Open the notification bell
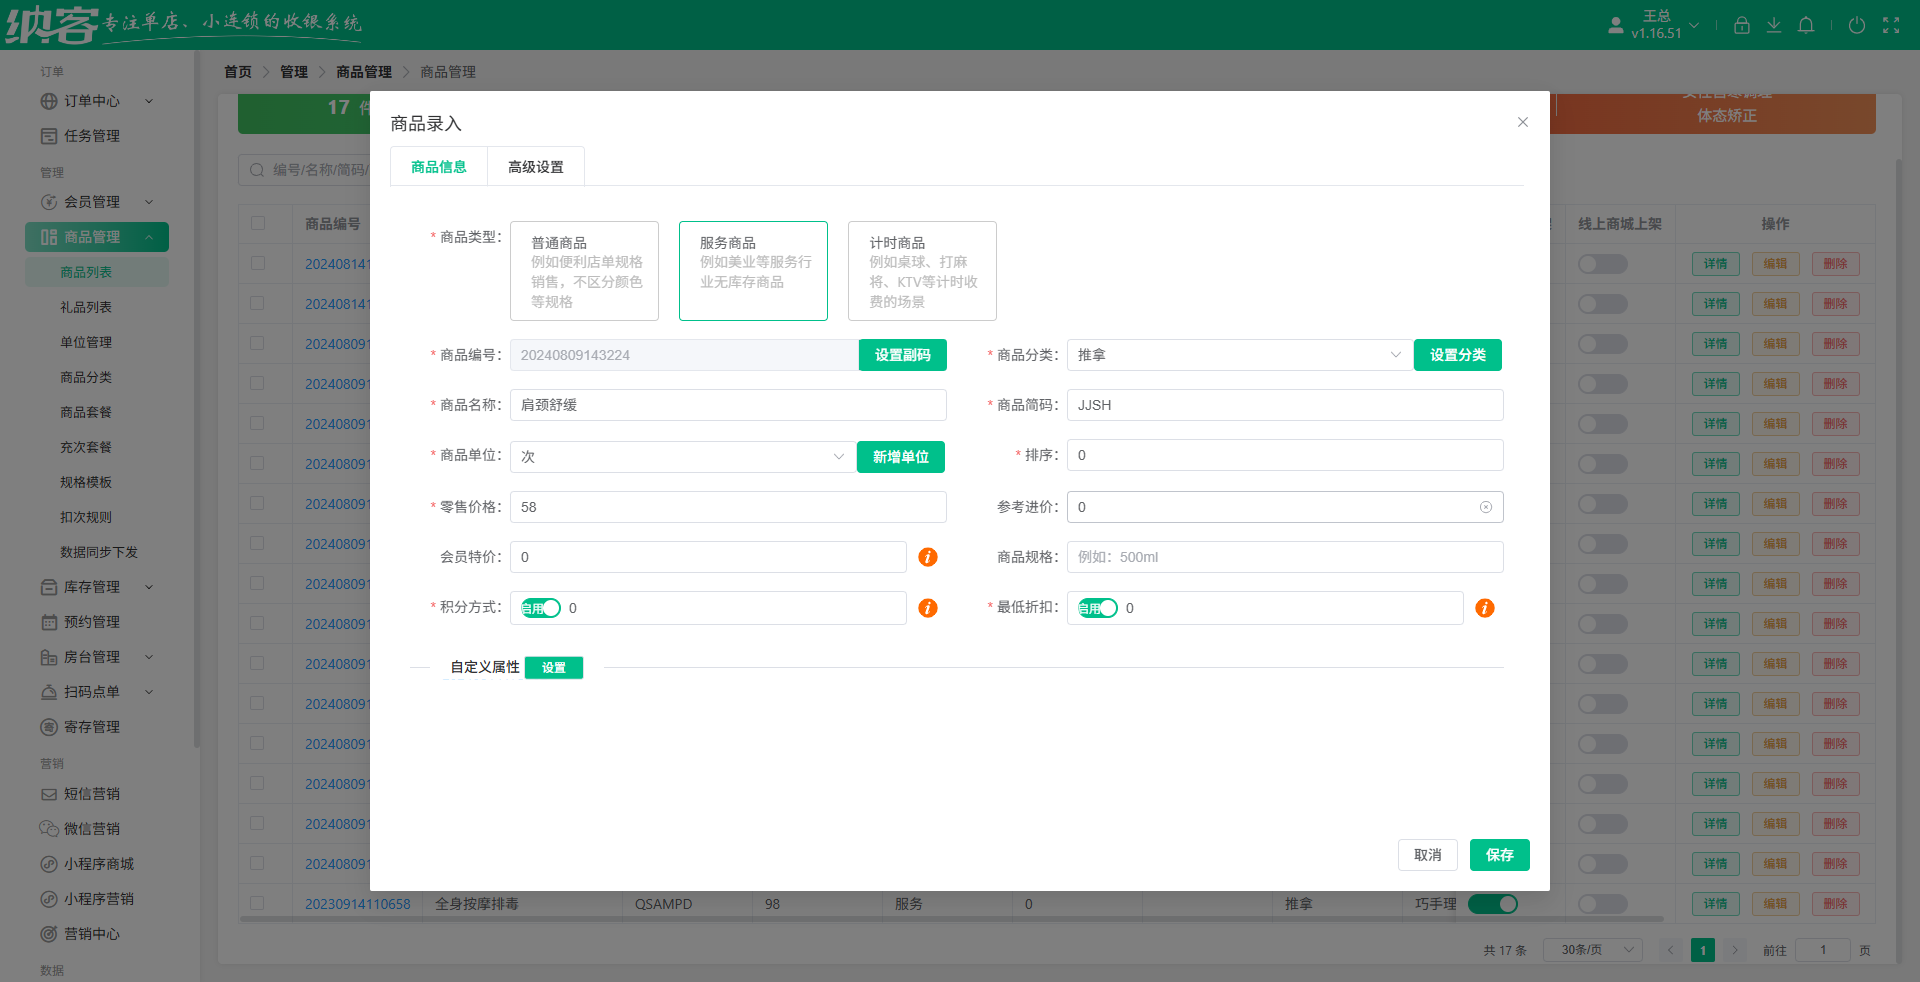Viewport: 1920px width, 982px height. point(1805,25)
